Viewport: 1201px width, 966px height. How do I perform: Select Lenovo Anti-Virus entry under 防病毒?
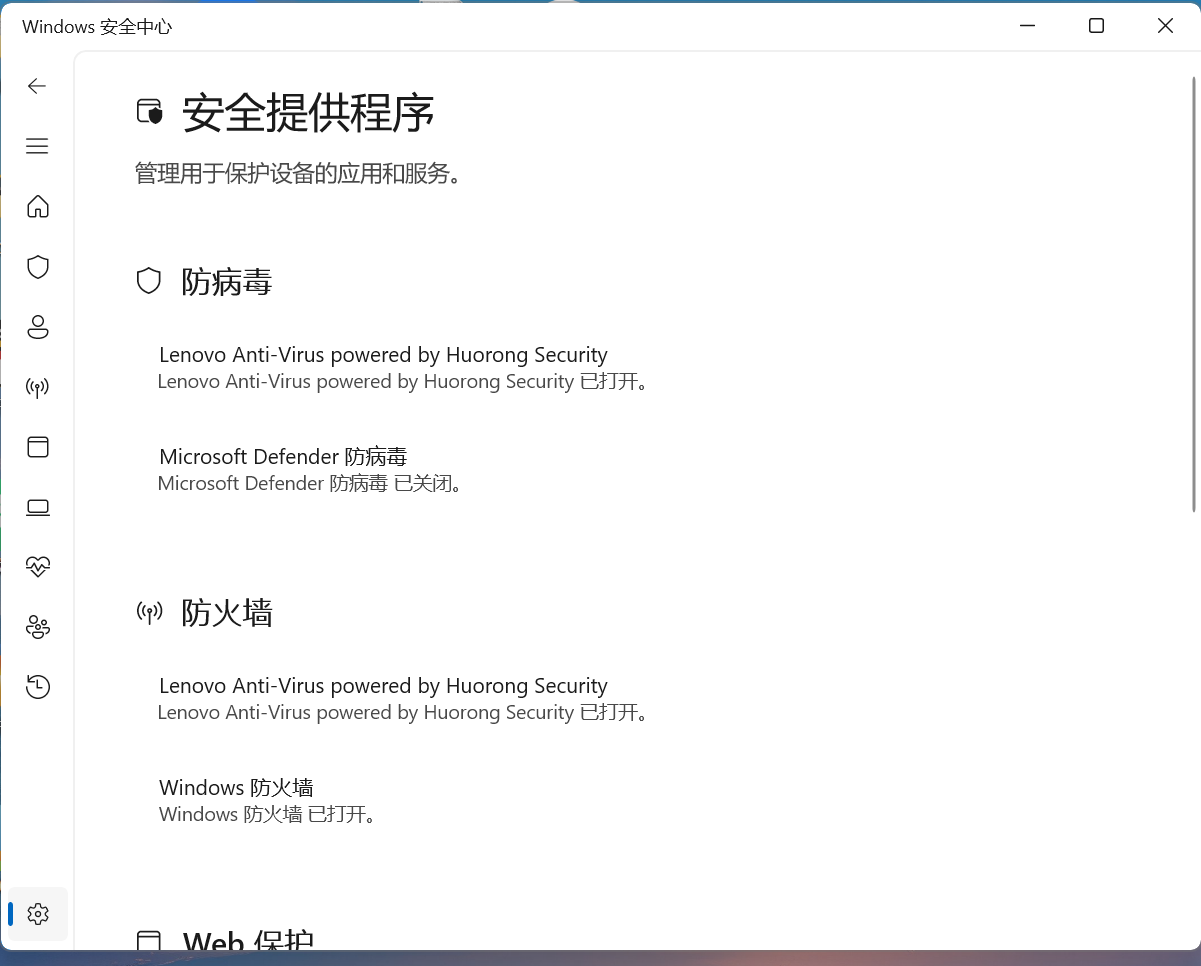(403, 367)
